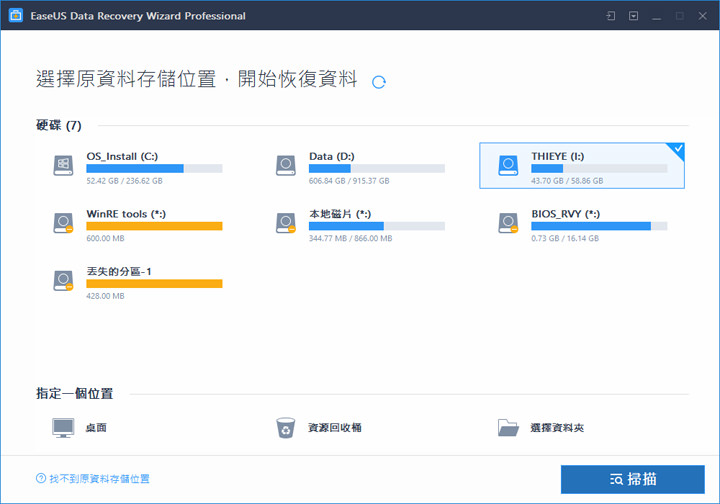The height and width of the screenshot is (504, 720).
Task: Click the OS_Install (C:) usage bar
Action: 154,169
